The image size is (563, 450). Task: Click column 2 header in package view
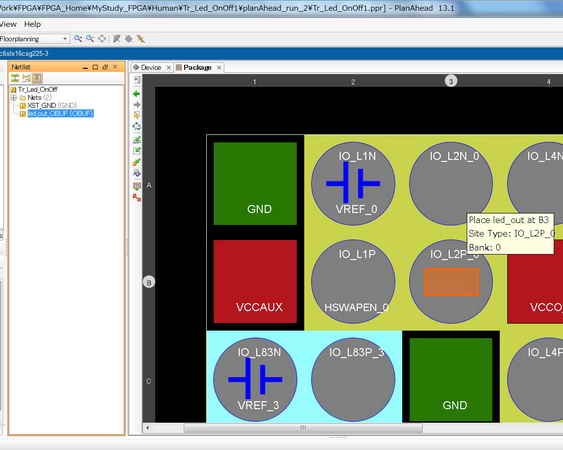[353, 82]
